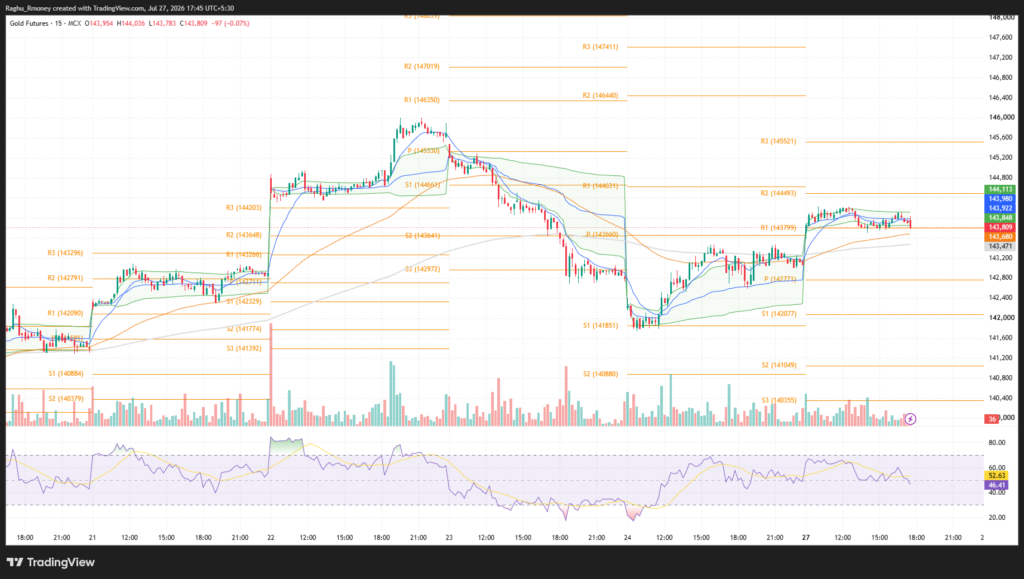Image resolution: width=1024 pixels, height=579 pixels.
Task: Click the orange 143,680 price label
Action: 1000,236
